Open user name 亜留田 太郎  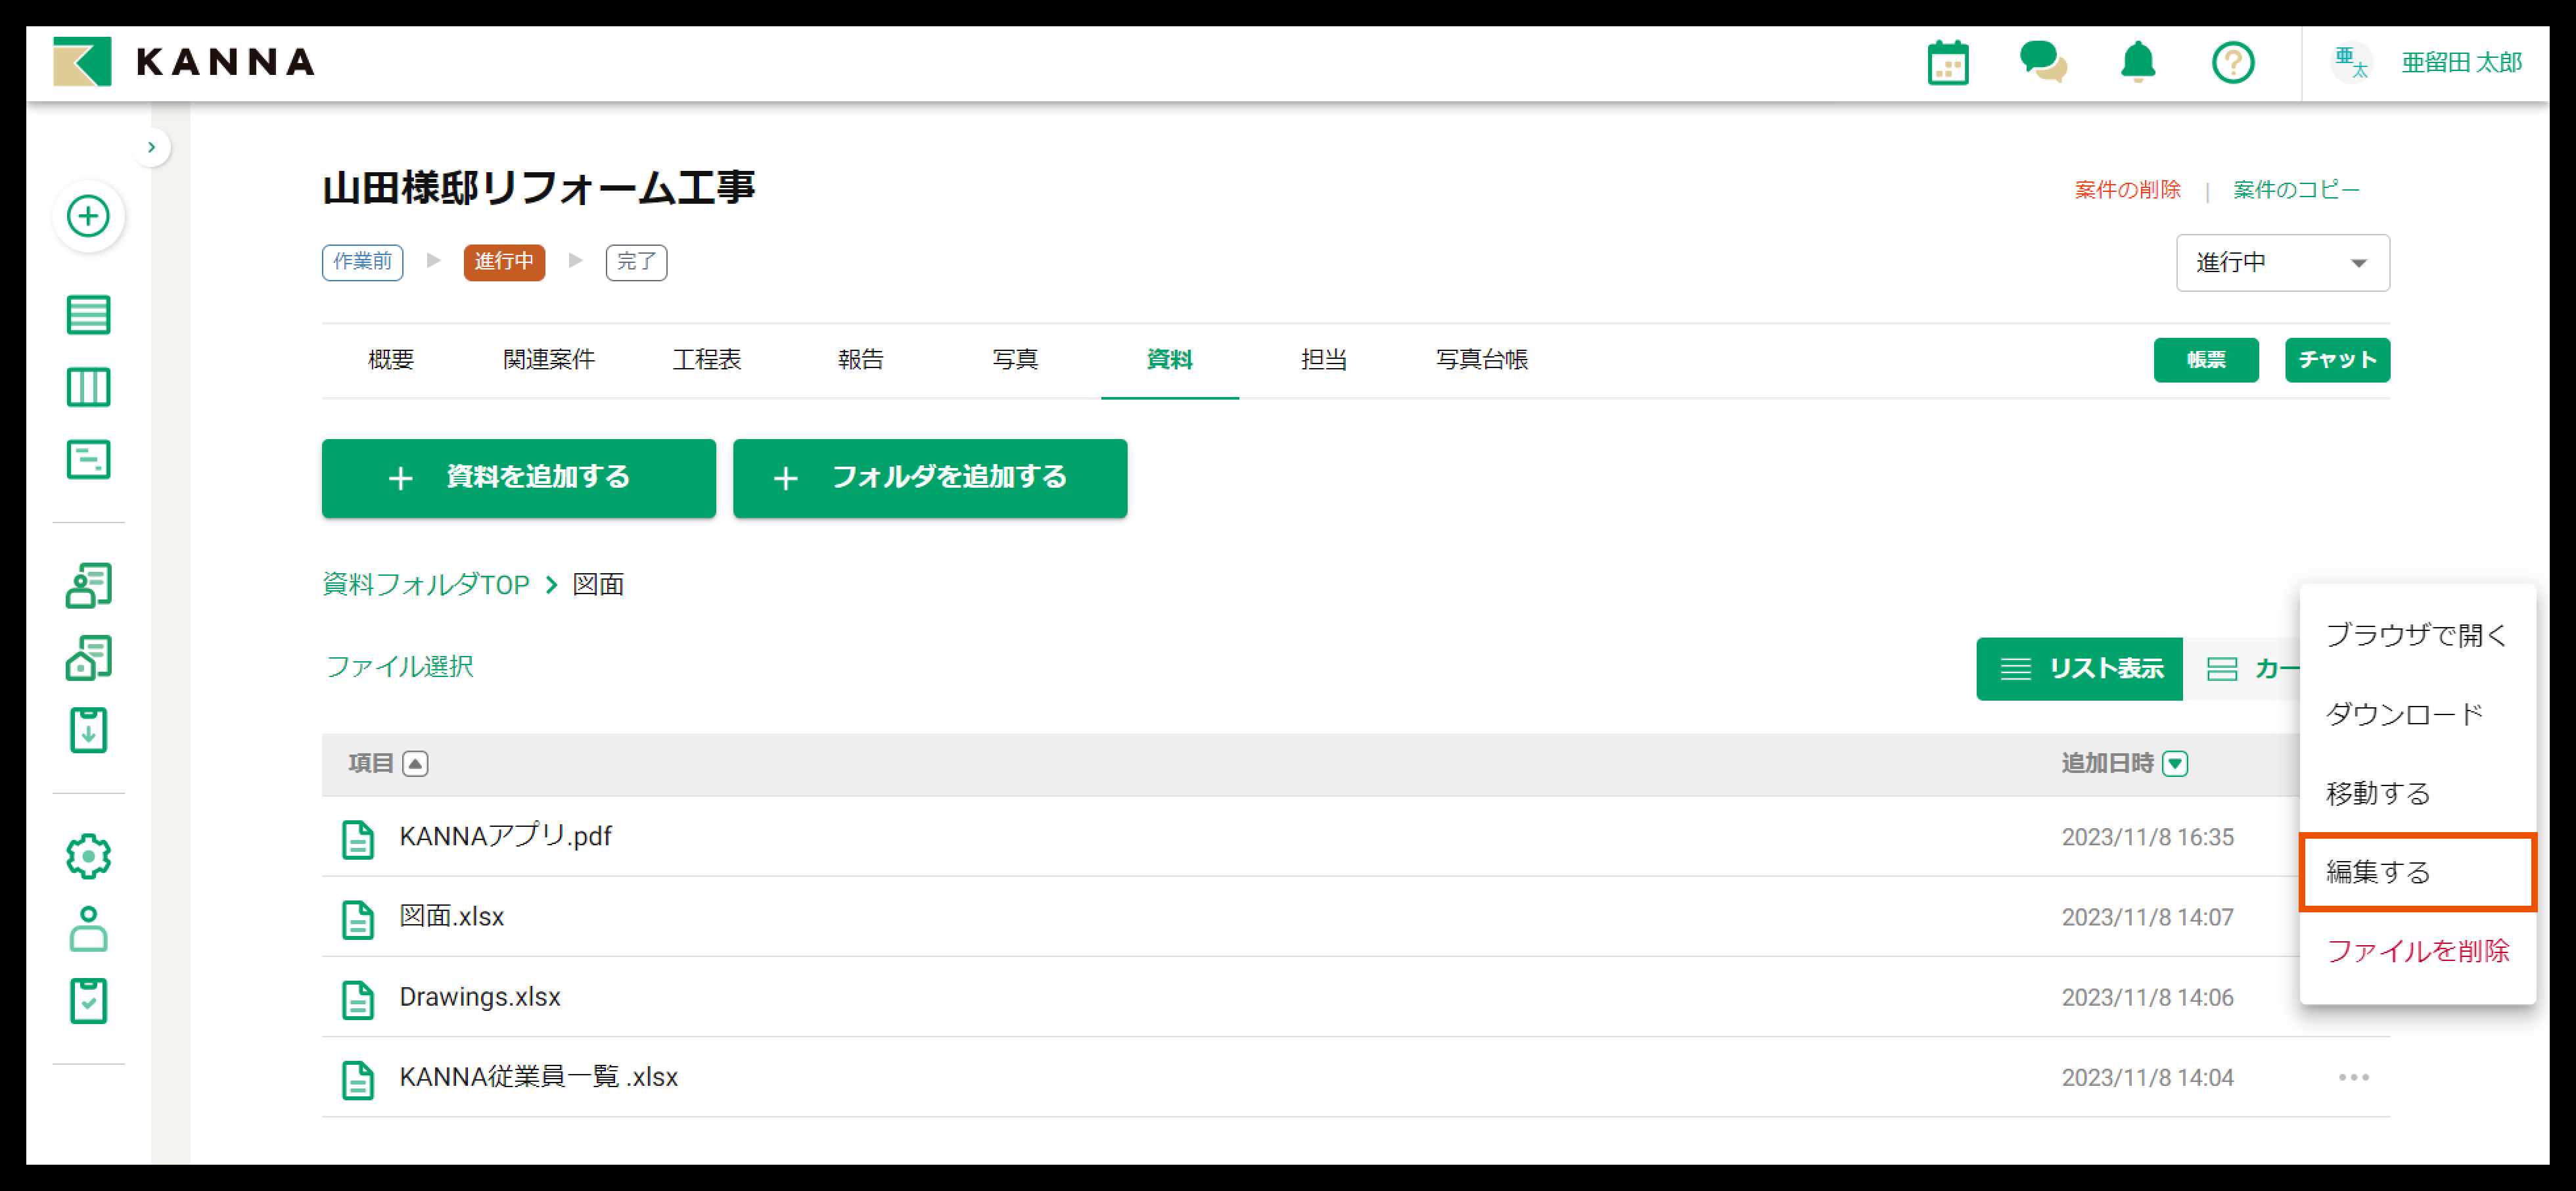pyautogui.click(x=2461, y=63)
